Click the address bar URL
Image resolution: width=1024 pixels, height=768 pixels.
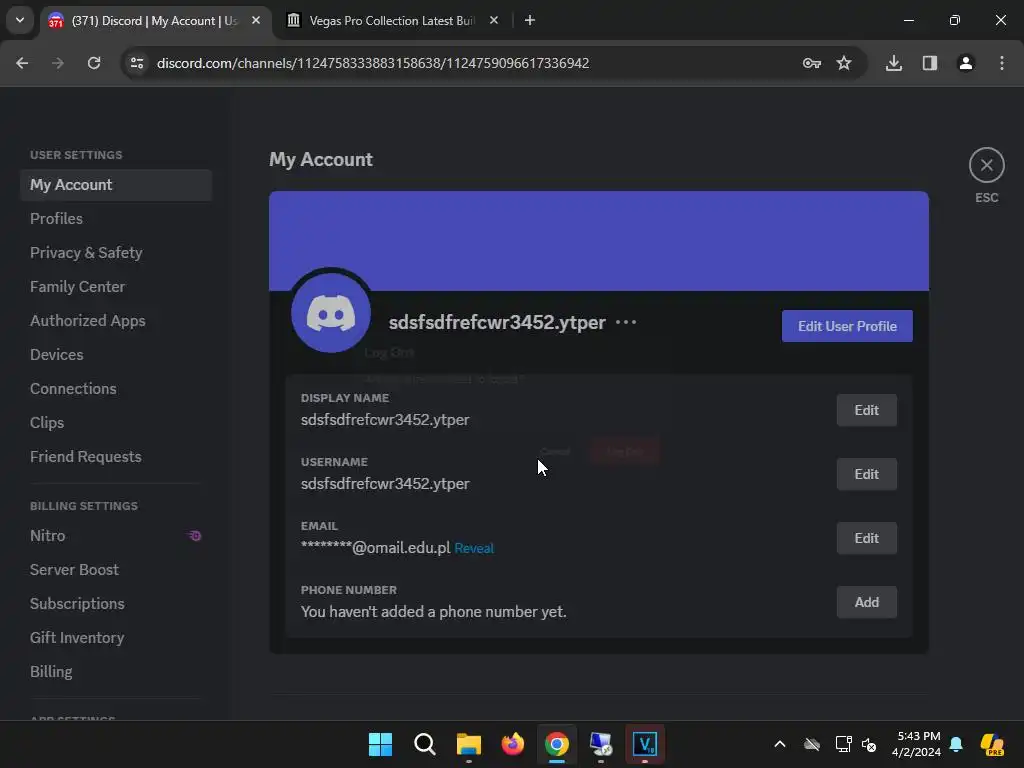[x=373, y=63]
